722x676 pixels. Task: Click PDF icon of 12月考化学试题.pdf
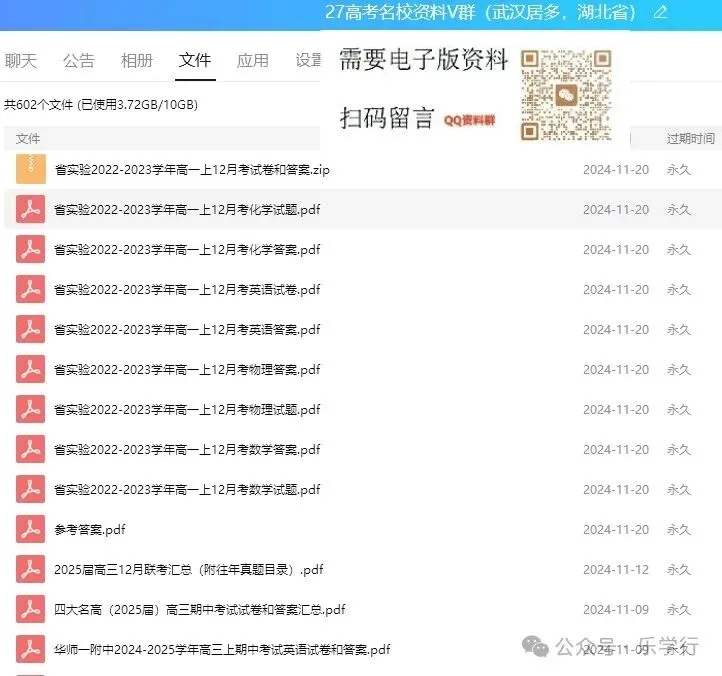tap(30, 209)
